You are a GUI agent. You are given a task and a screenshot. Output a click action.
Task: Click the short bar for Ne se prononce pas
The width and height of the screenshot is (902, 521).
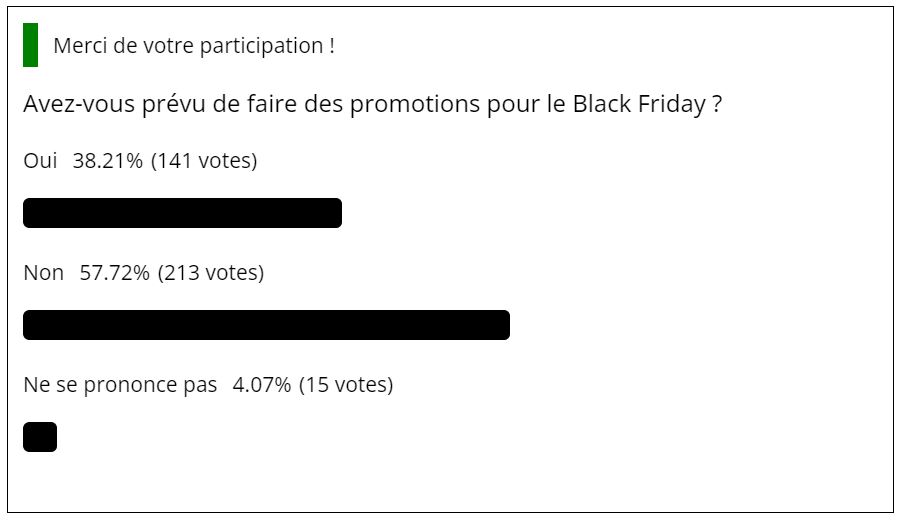pos(40,437)
